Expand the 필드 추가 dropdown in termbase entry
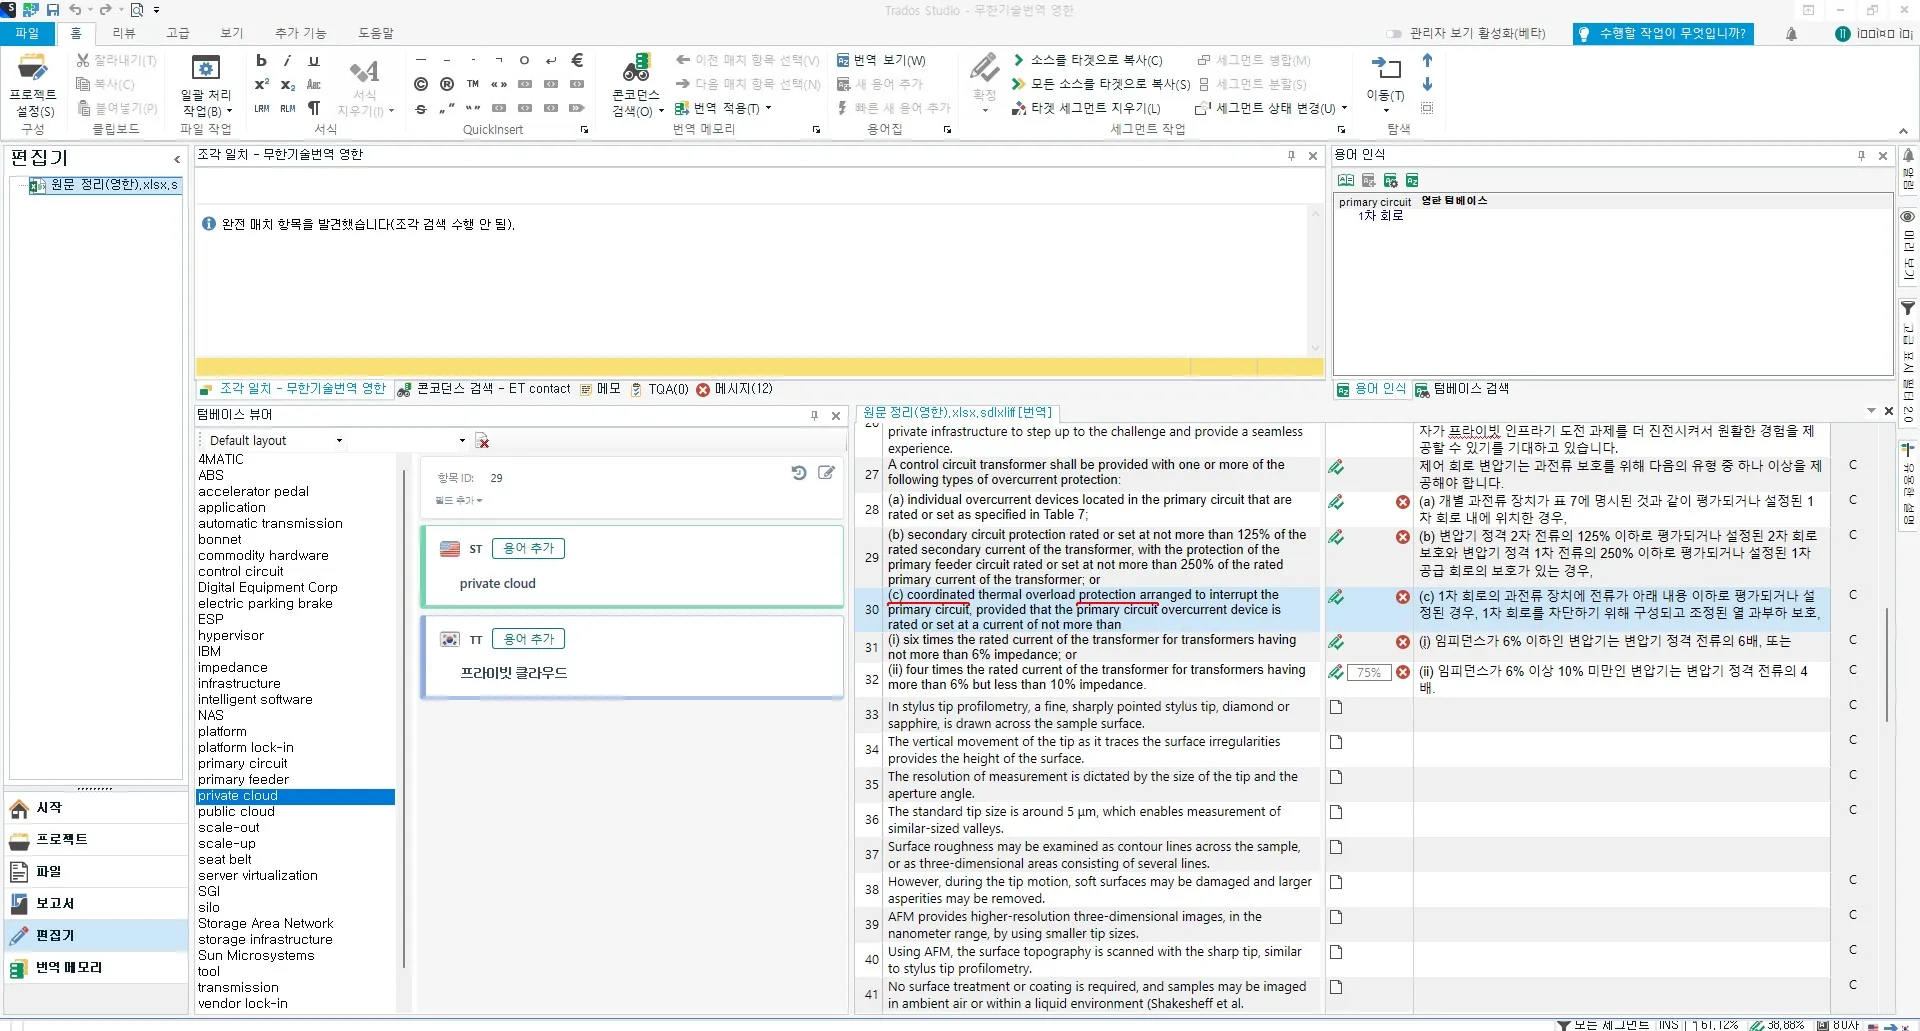1920x1031 pixels. point(459,500)
